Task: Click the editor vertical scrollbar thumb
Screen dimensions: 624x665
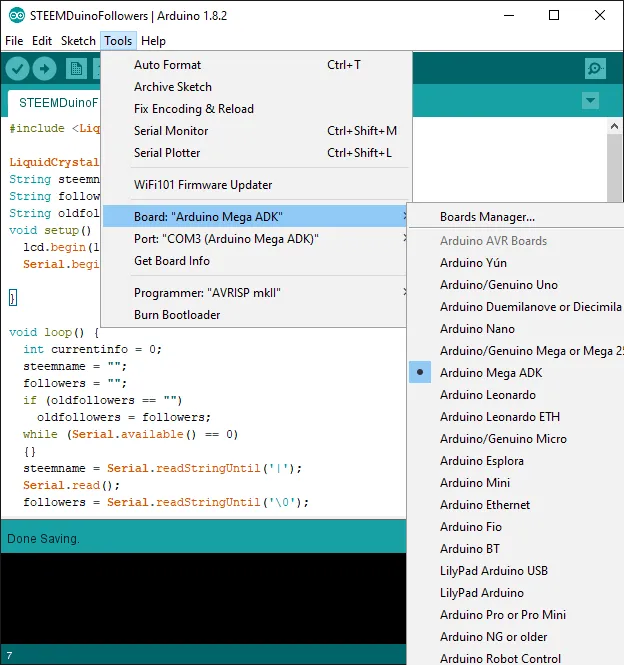Action: (x=614, y=168)
